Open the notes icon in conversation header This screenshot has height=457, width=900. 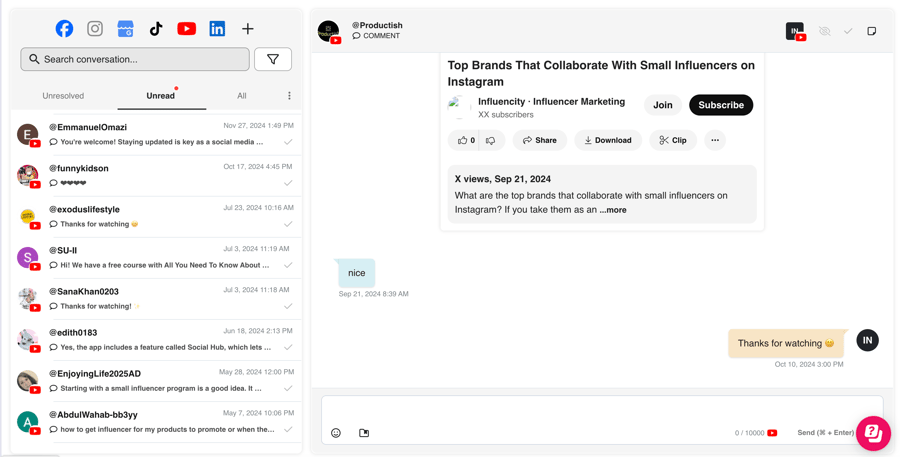coord(872,31)
